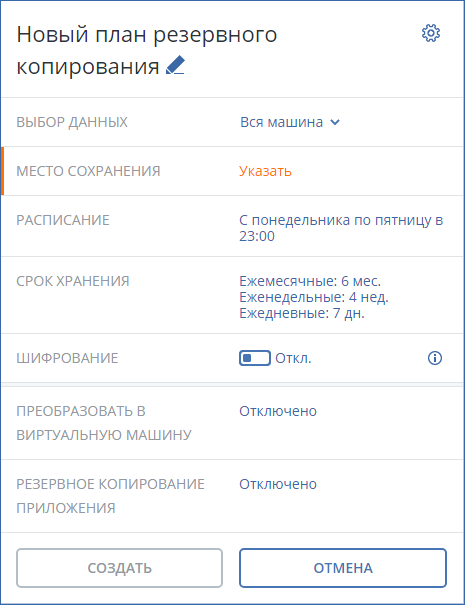Select the РАСПИСАНИЕ row label
465x605 pixels.
pyautogui.click(x=63, y=220)
